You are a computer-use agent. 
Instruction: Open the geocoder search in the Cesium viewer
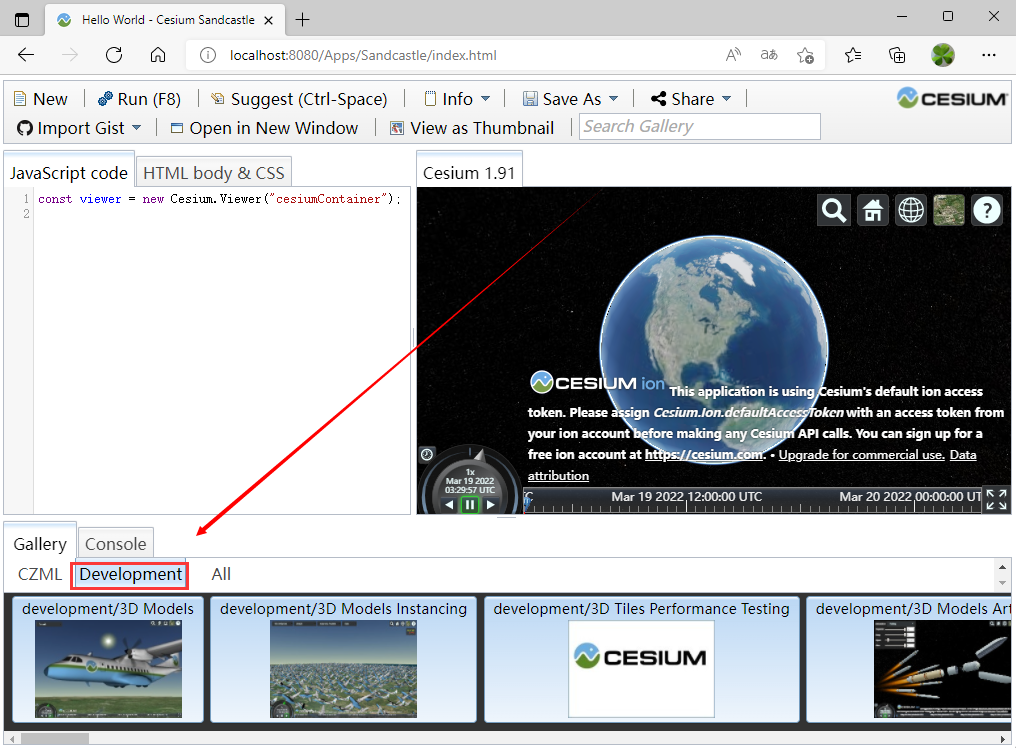tap(833, 210)
